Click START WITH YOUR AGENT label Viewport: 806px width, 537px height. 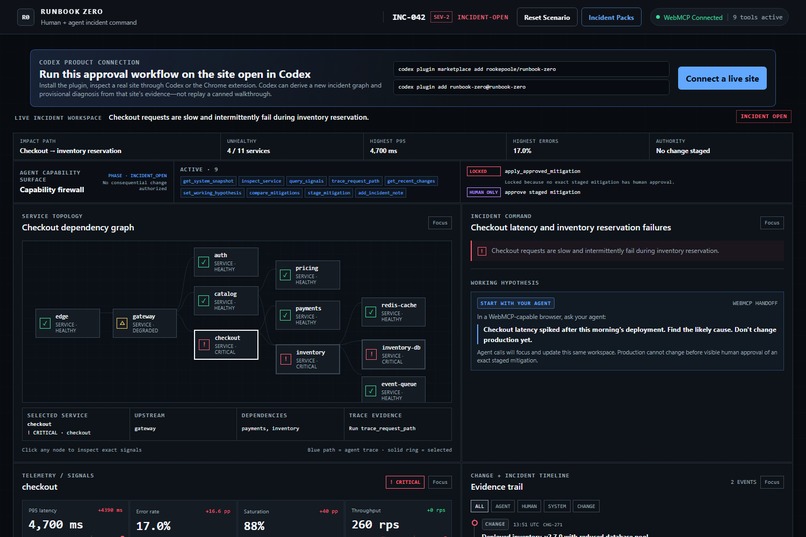[516, 303]
